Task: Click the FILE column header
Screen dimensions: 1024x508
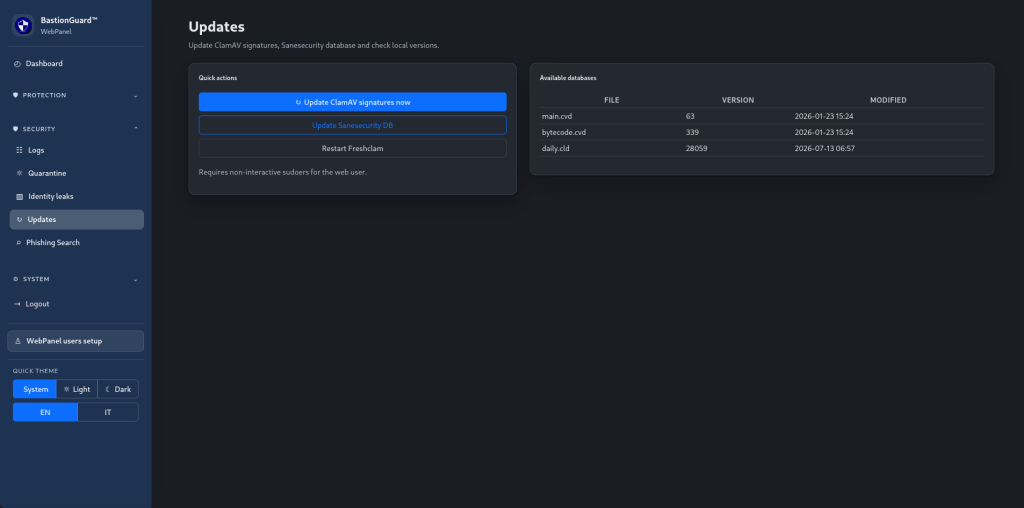Action: pyautogui.click(x=611, y=101)
